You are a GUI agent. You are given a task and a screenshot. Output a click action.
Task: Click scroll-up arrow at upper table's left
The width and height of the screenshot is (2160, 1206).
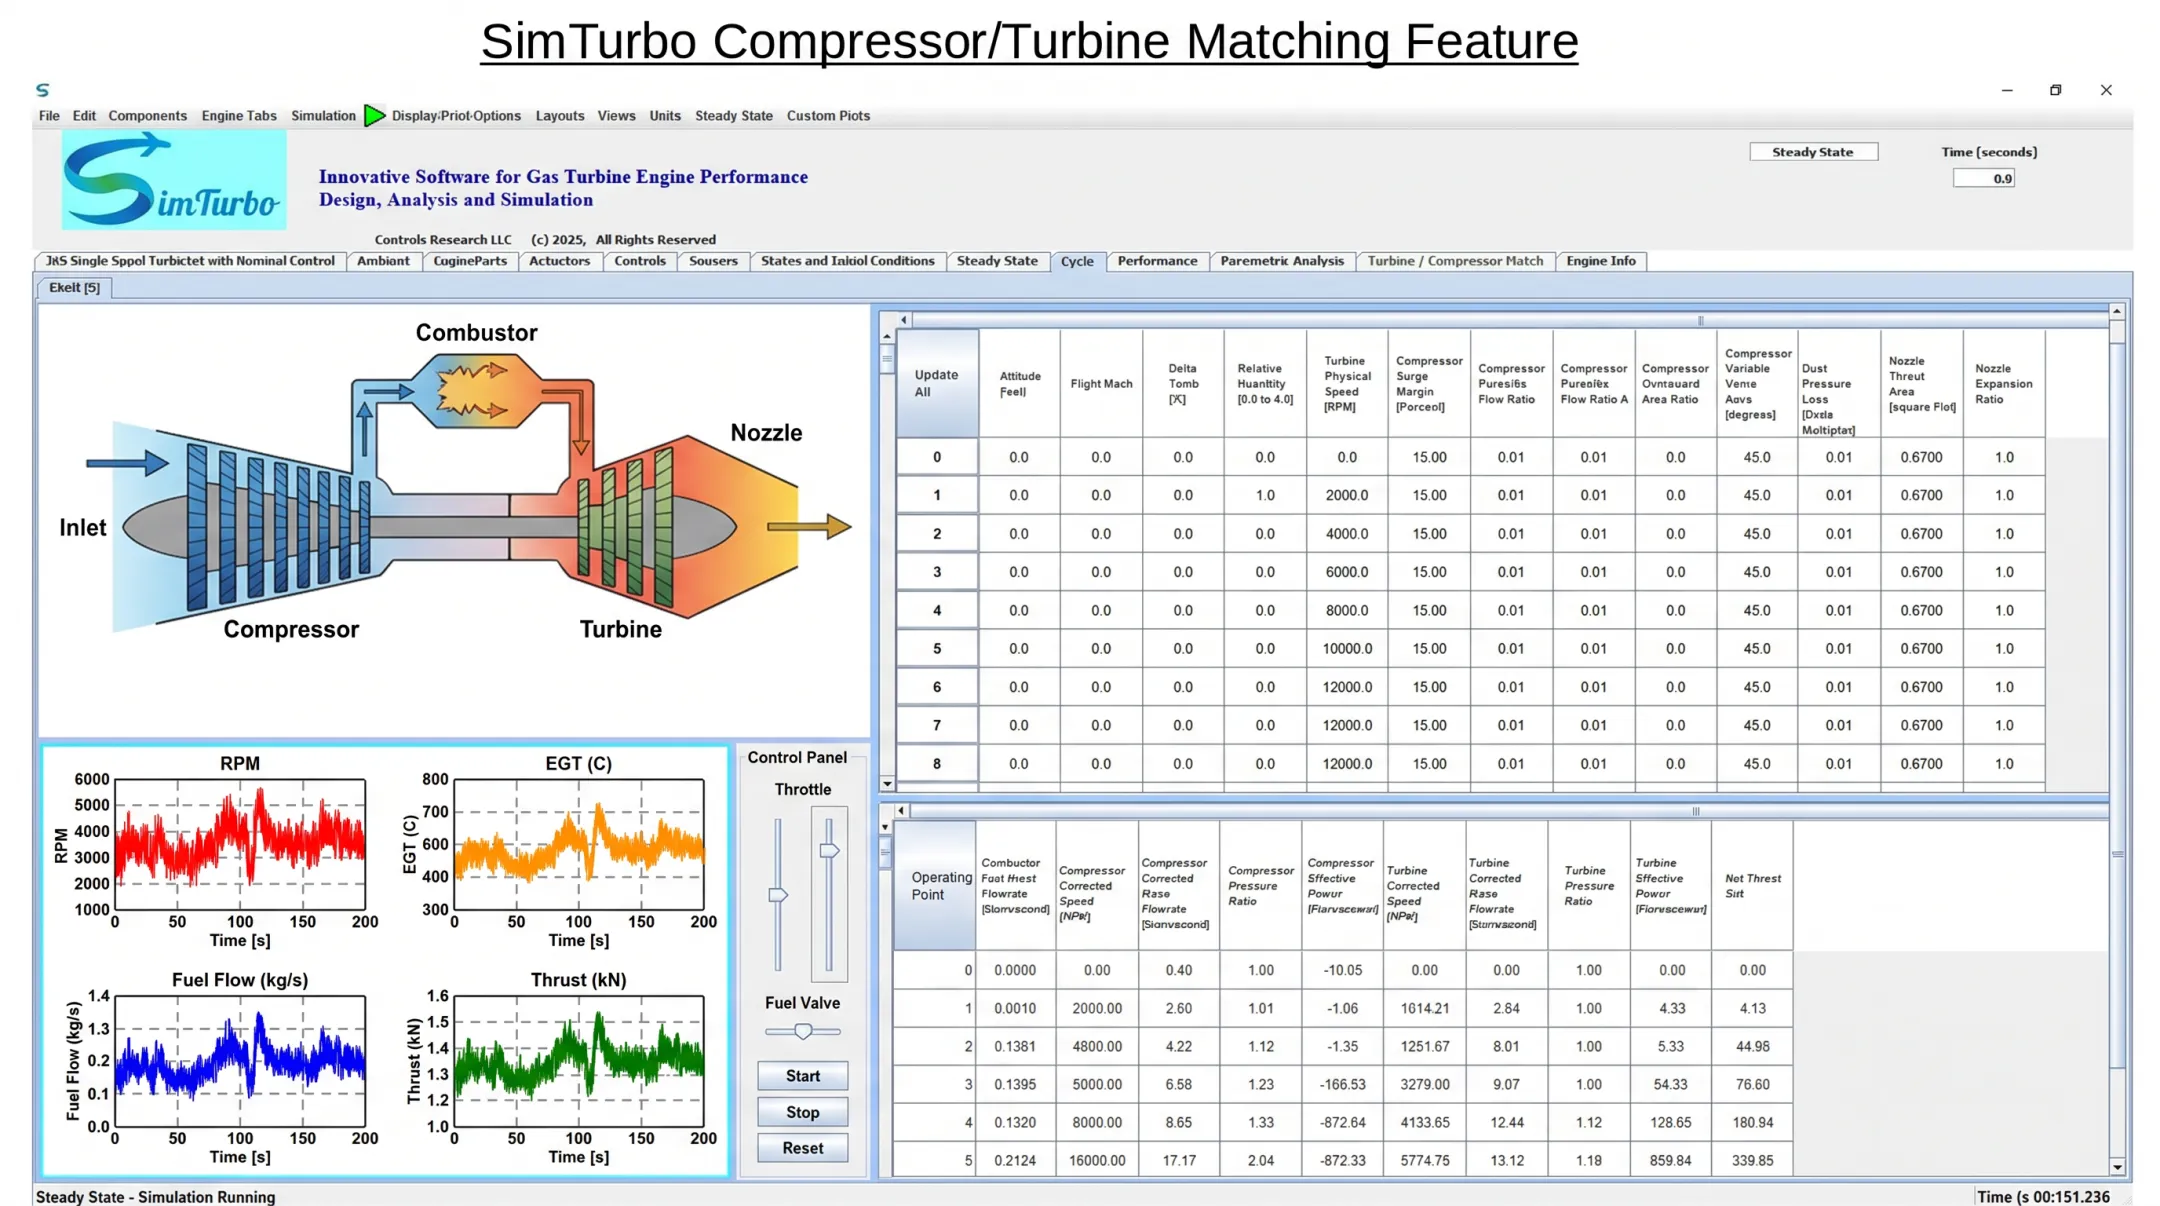(x=887, y=336)
